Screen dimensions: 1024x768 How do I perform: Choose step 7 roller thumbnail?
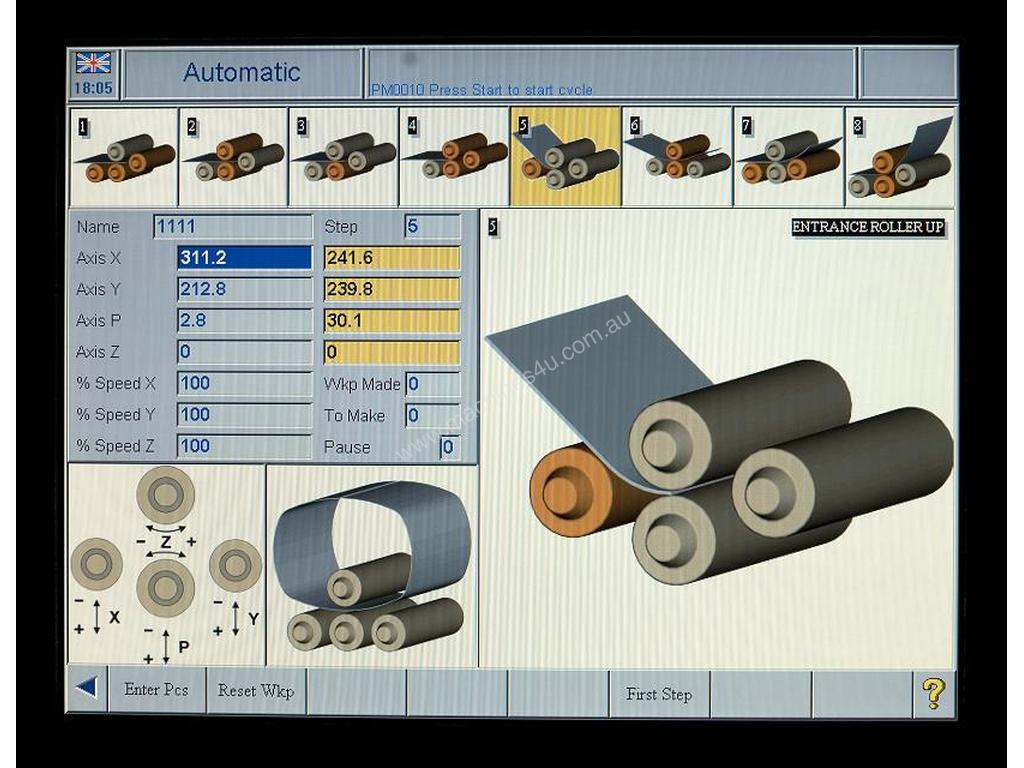(x=788, y=157)
